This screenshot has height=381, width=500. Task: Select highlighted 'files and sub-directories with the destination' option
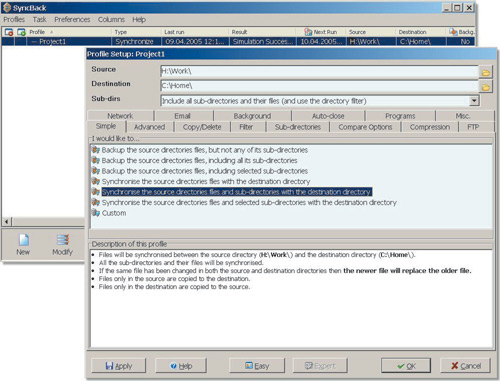tap(237, 192)
